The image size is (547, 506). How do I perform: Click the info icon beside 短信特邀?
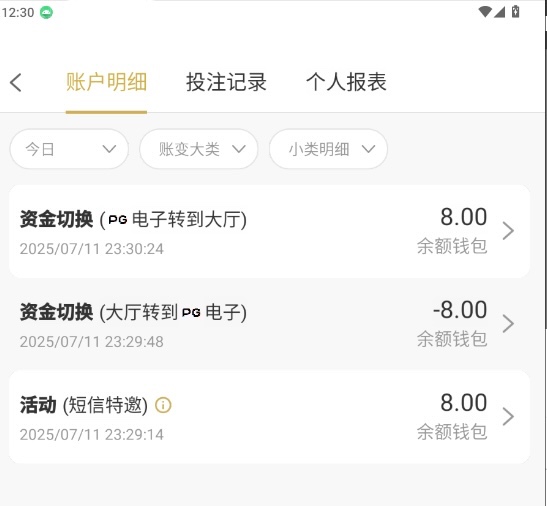pyautogui.click(x=163, y=405)
